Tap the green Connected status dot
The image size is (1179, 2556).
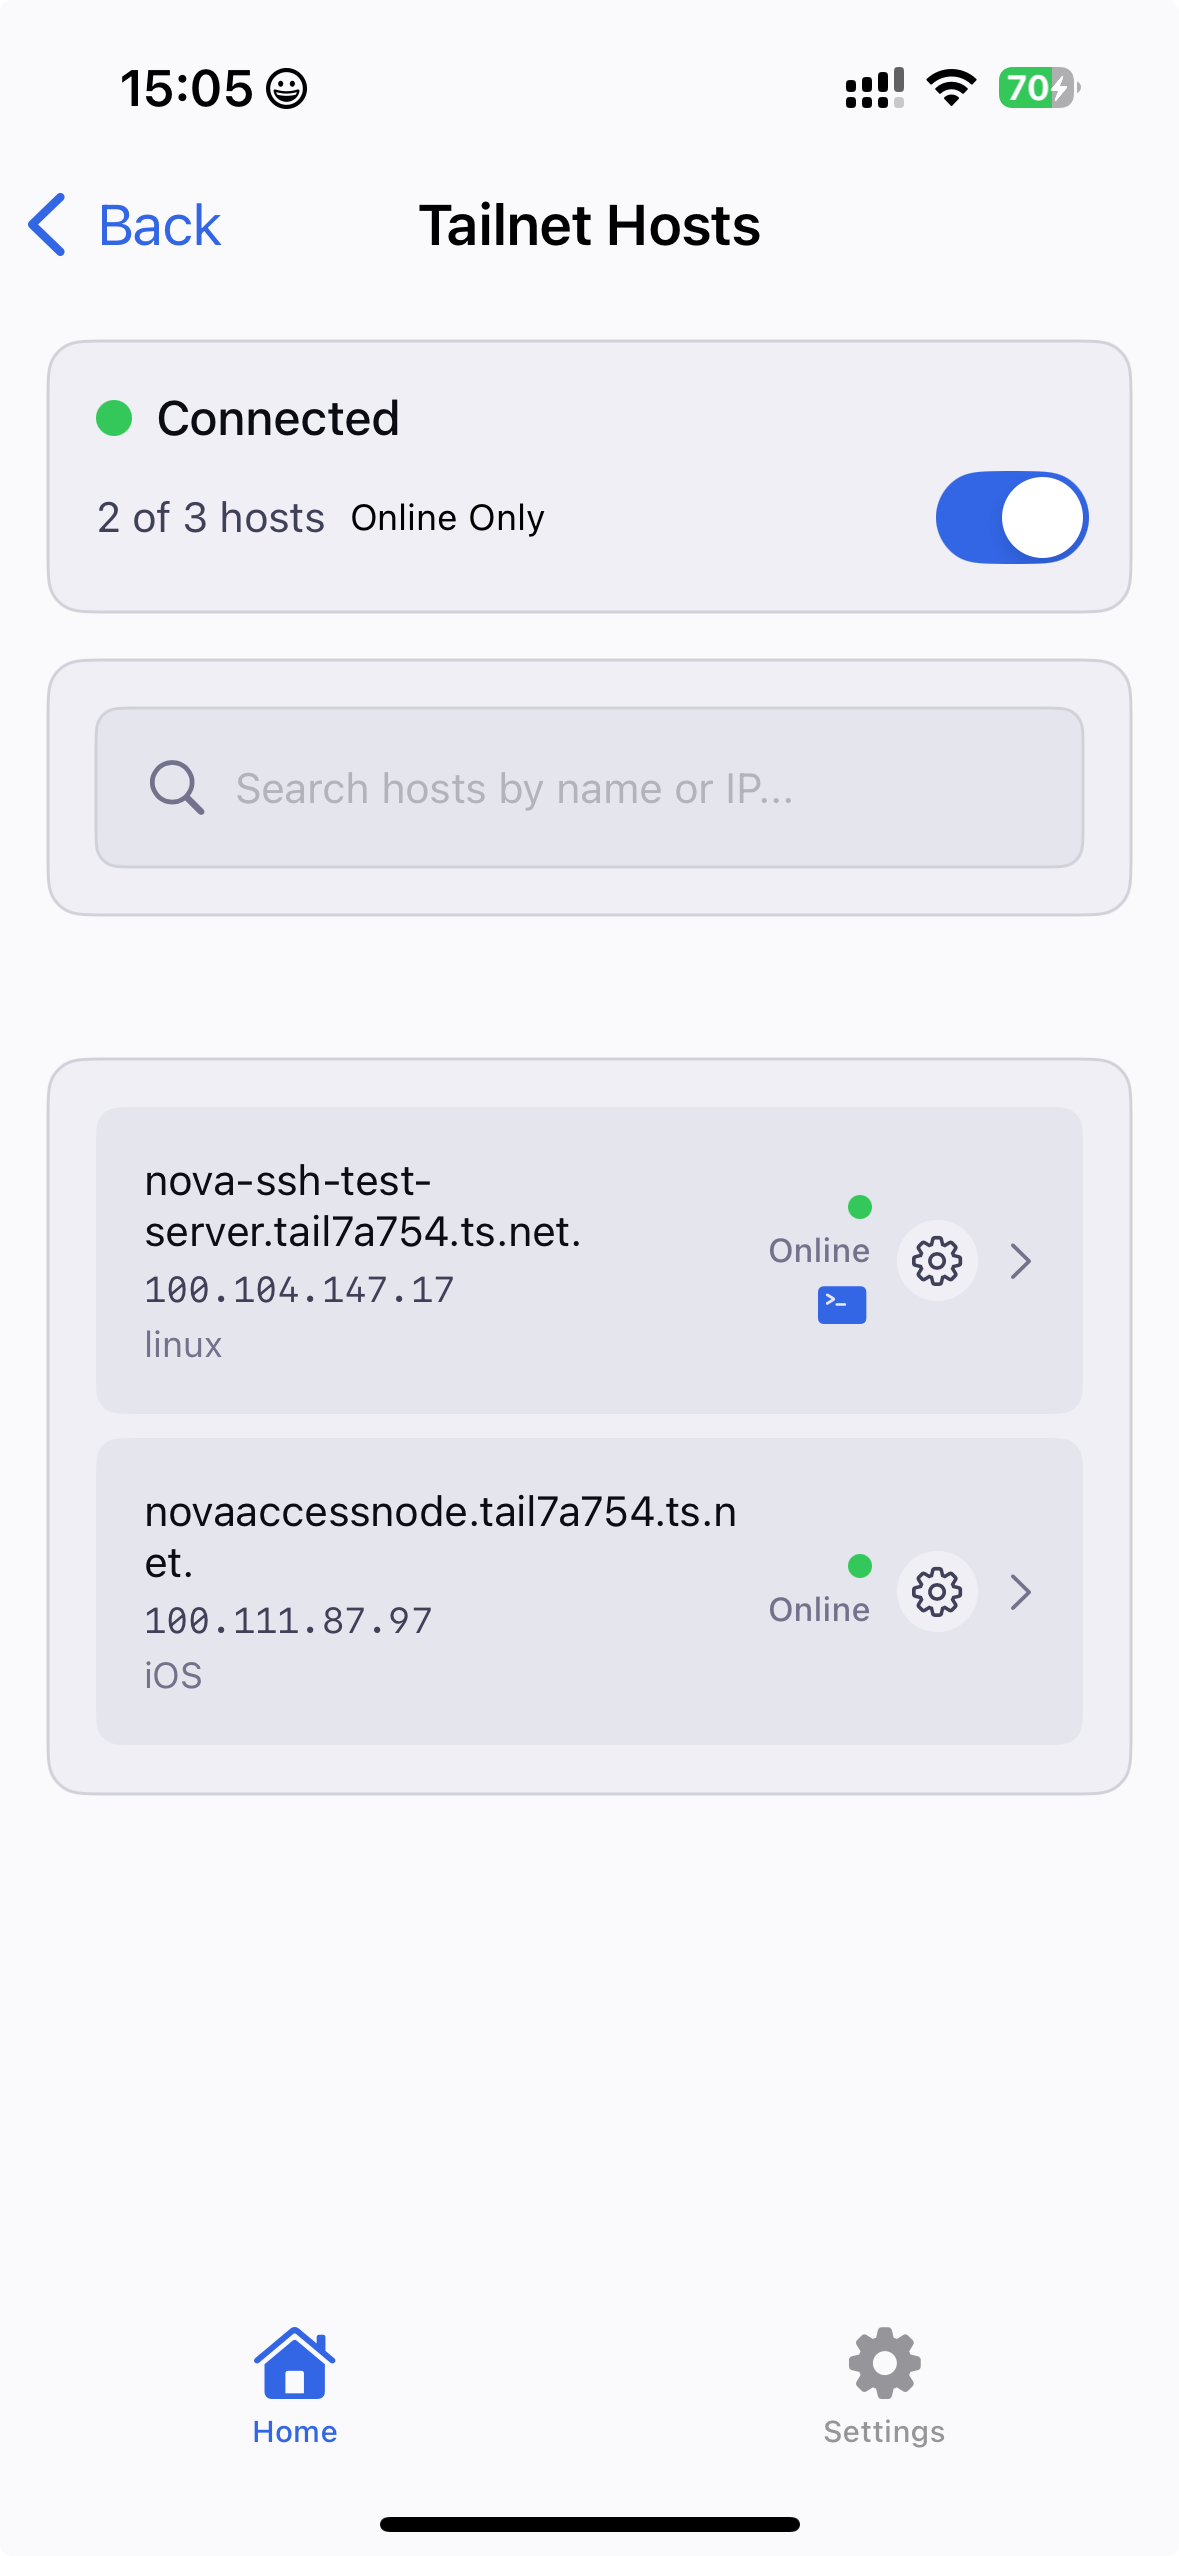pyautogui.click(x=114, y=418)
